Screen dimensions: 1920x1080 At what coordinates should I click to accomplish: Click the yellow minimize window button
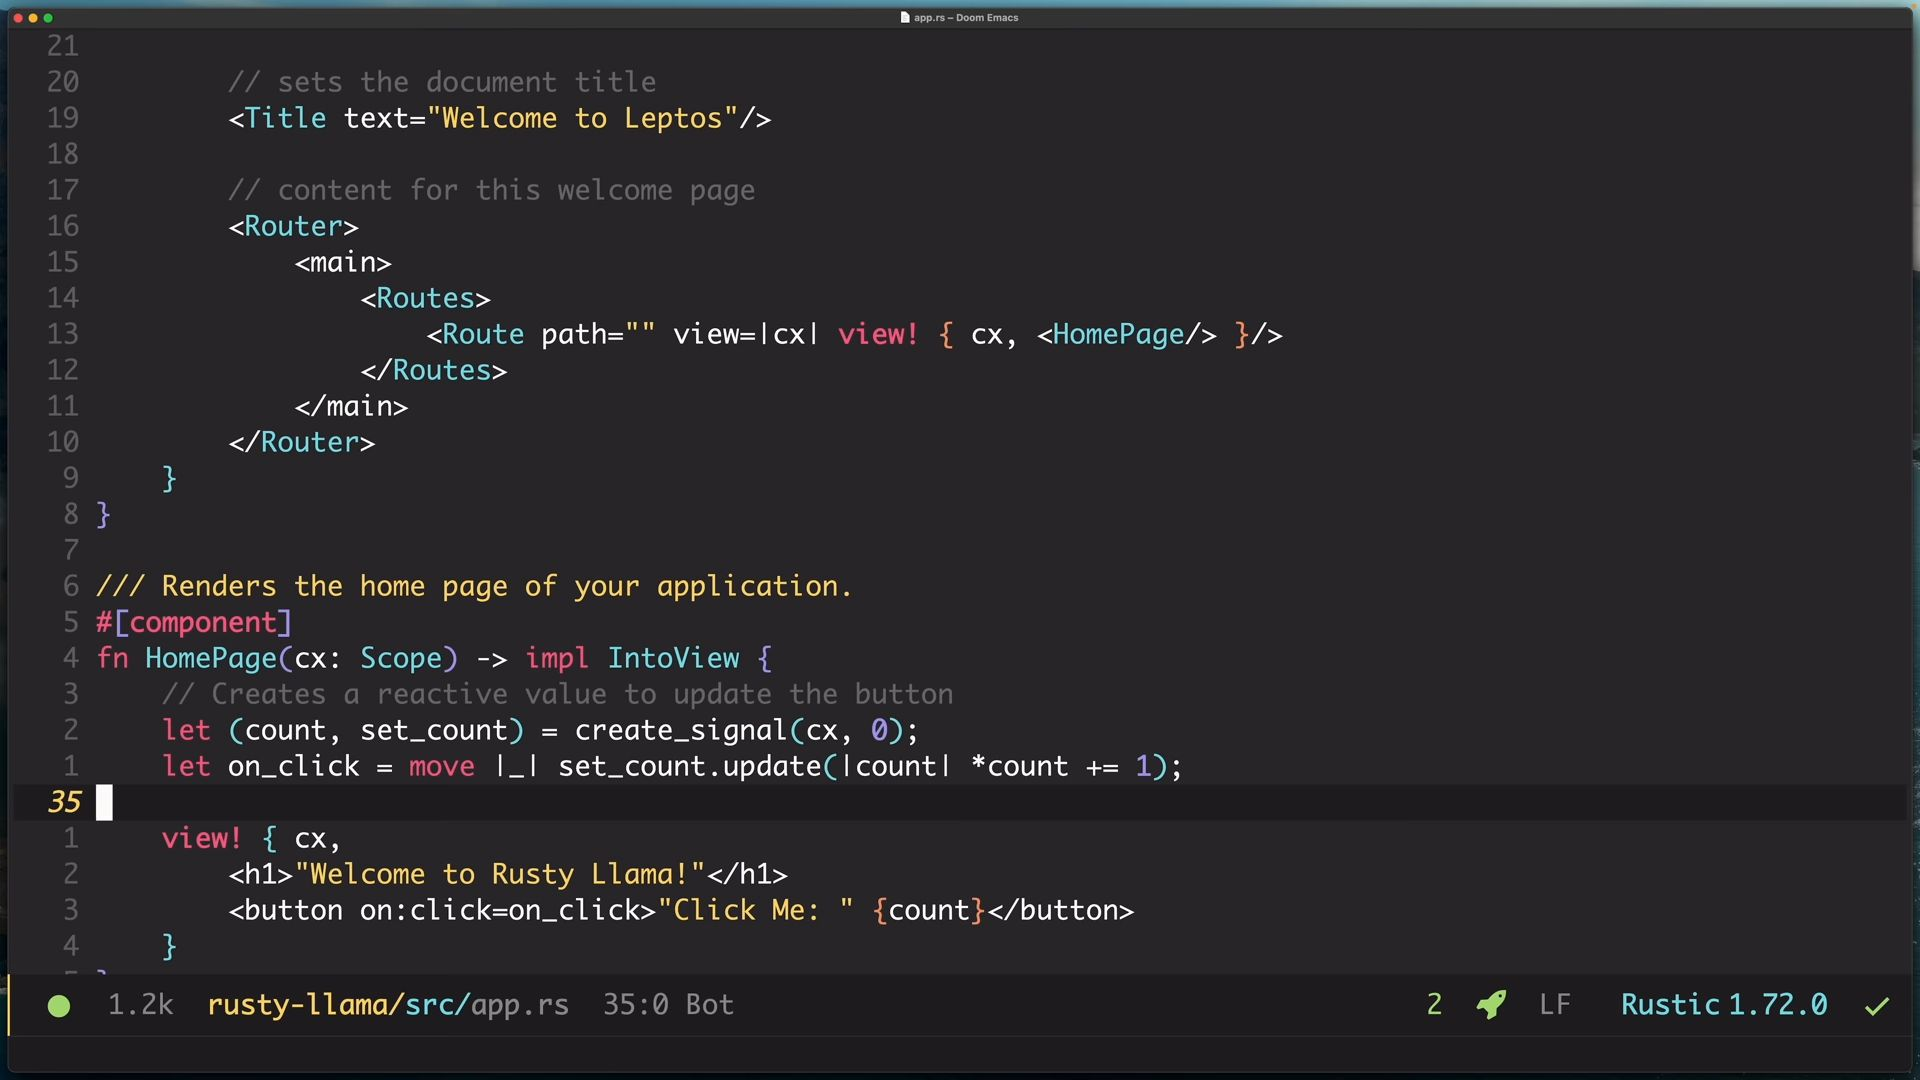click(x=33, y=18)
